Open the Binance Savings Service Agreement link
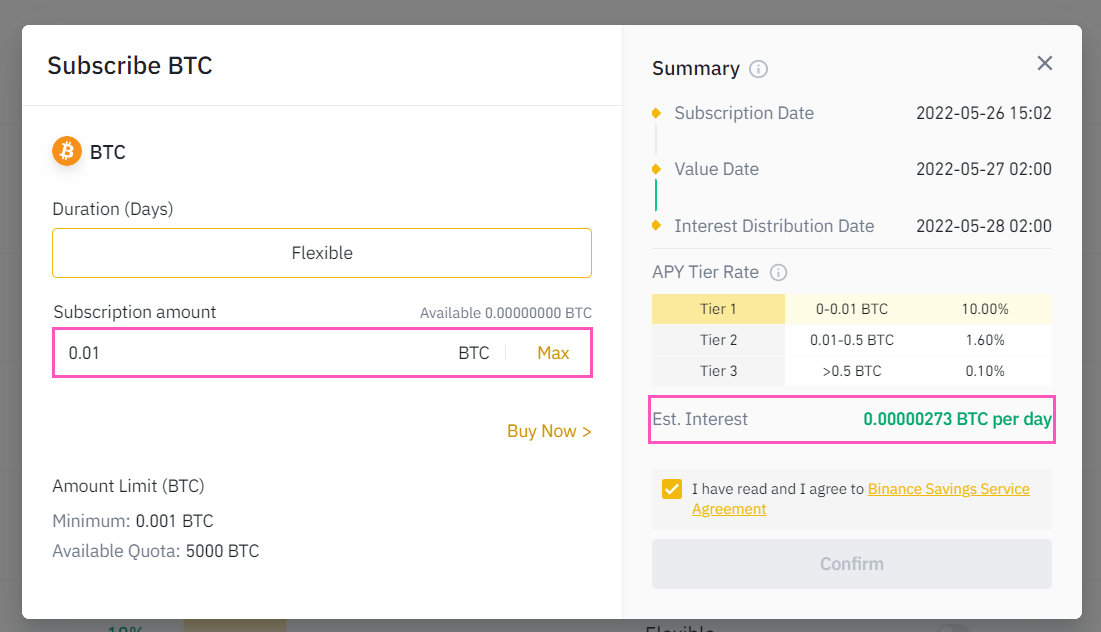1101x632 pixels. coord(948,489)
